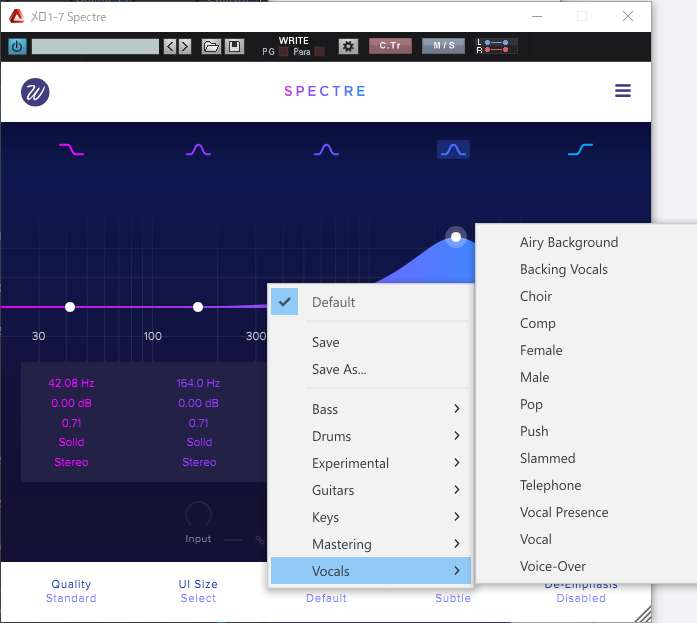
Task: Click the preset name field in host toolbar
Action: 95,46
